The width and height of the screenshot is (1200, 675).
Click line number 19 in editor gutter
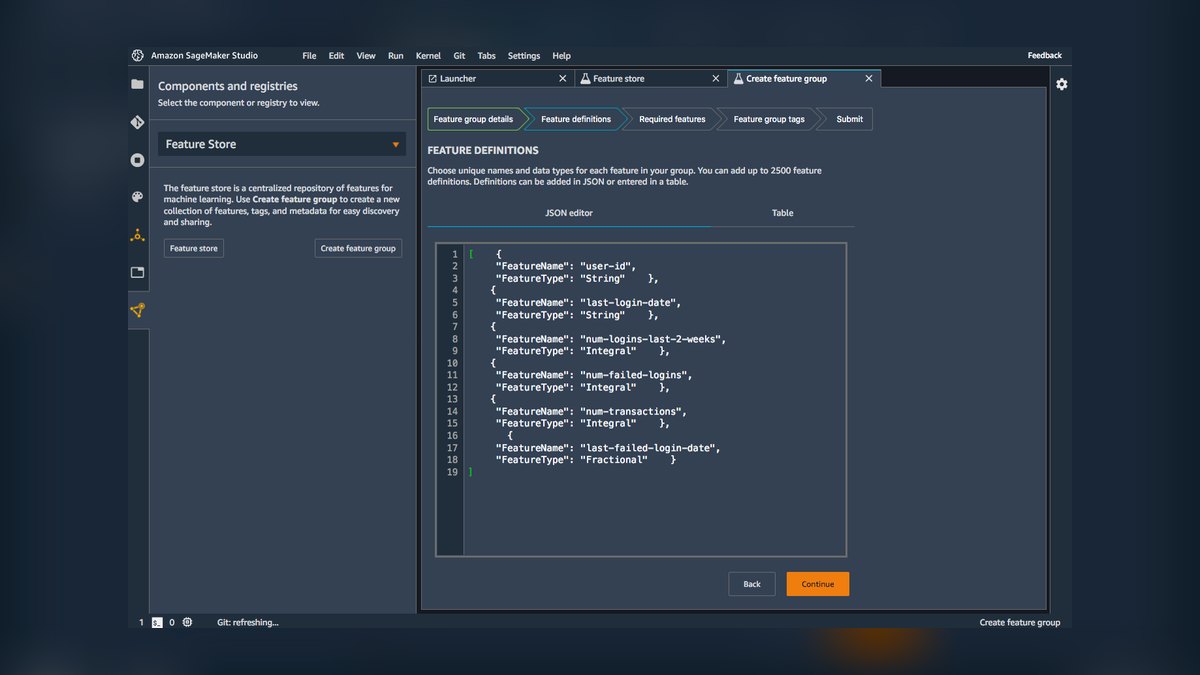click(x=452, y=472)
